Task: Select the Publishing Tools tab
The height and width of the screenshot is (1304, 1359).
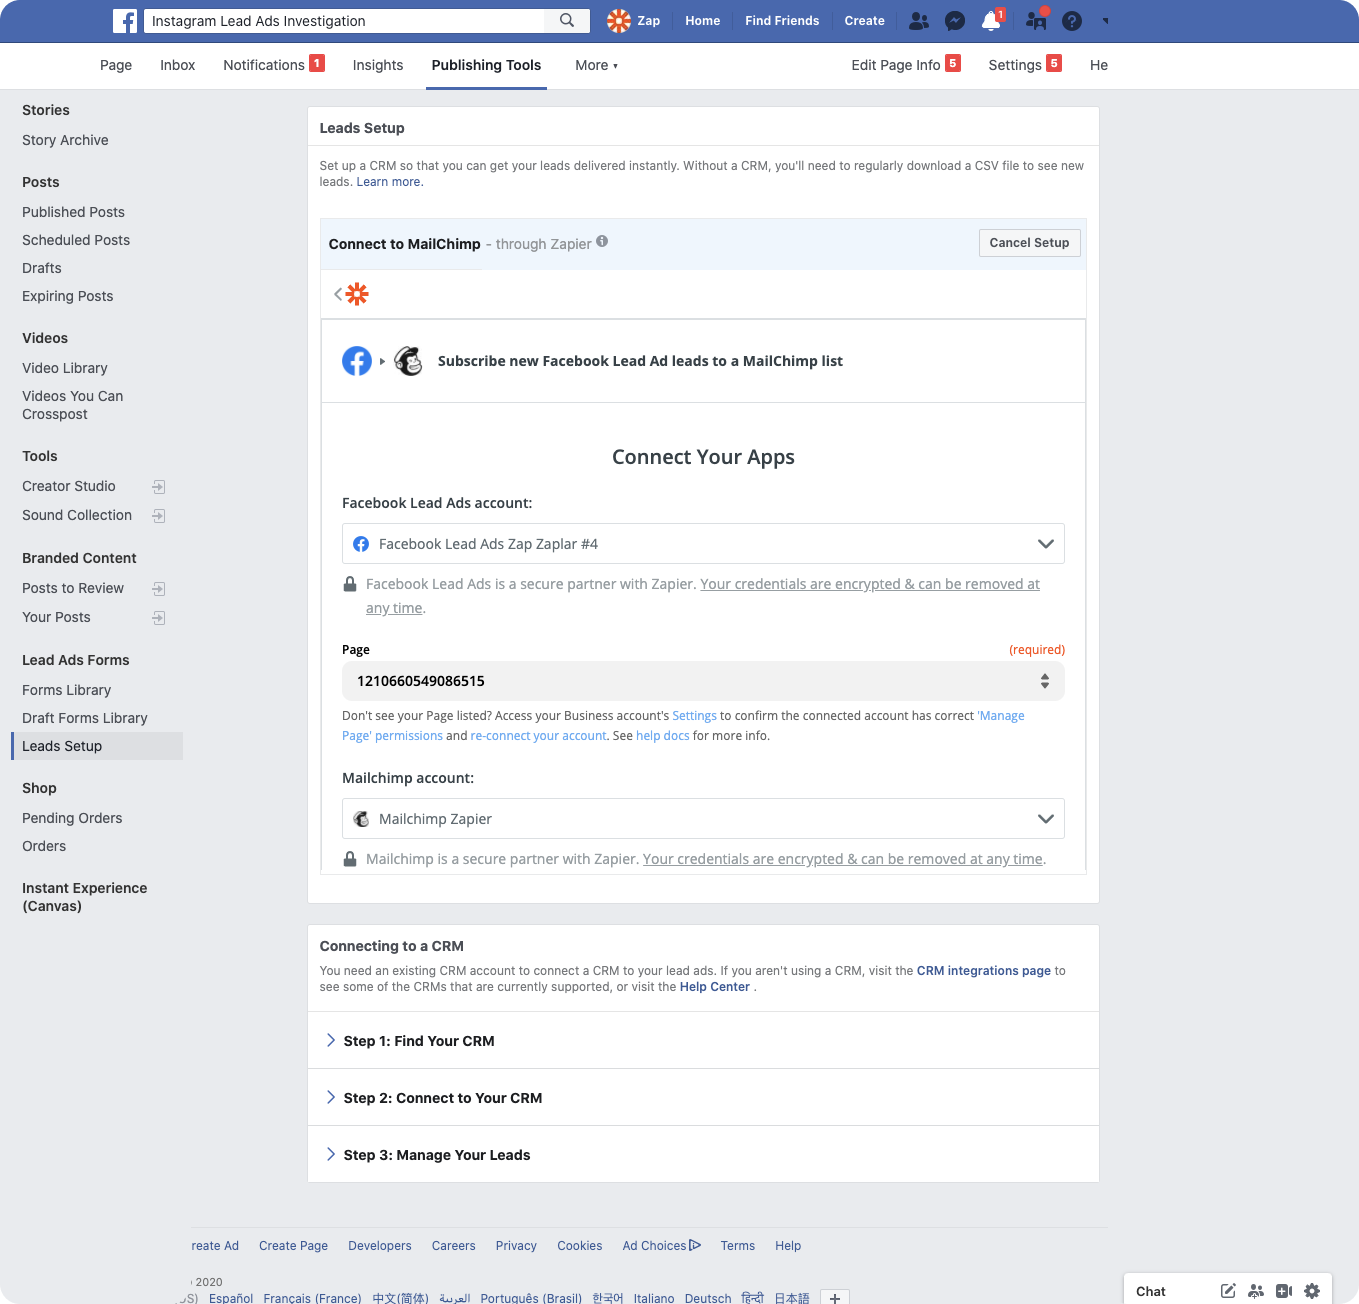Action: pyautogui.click(x=486, y=65)
